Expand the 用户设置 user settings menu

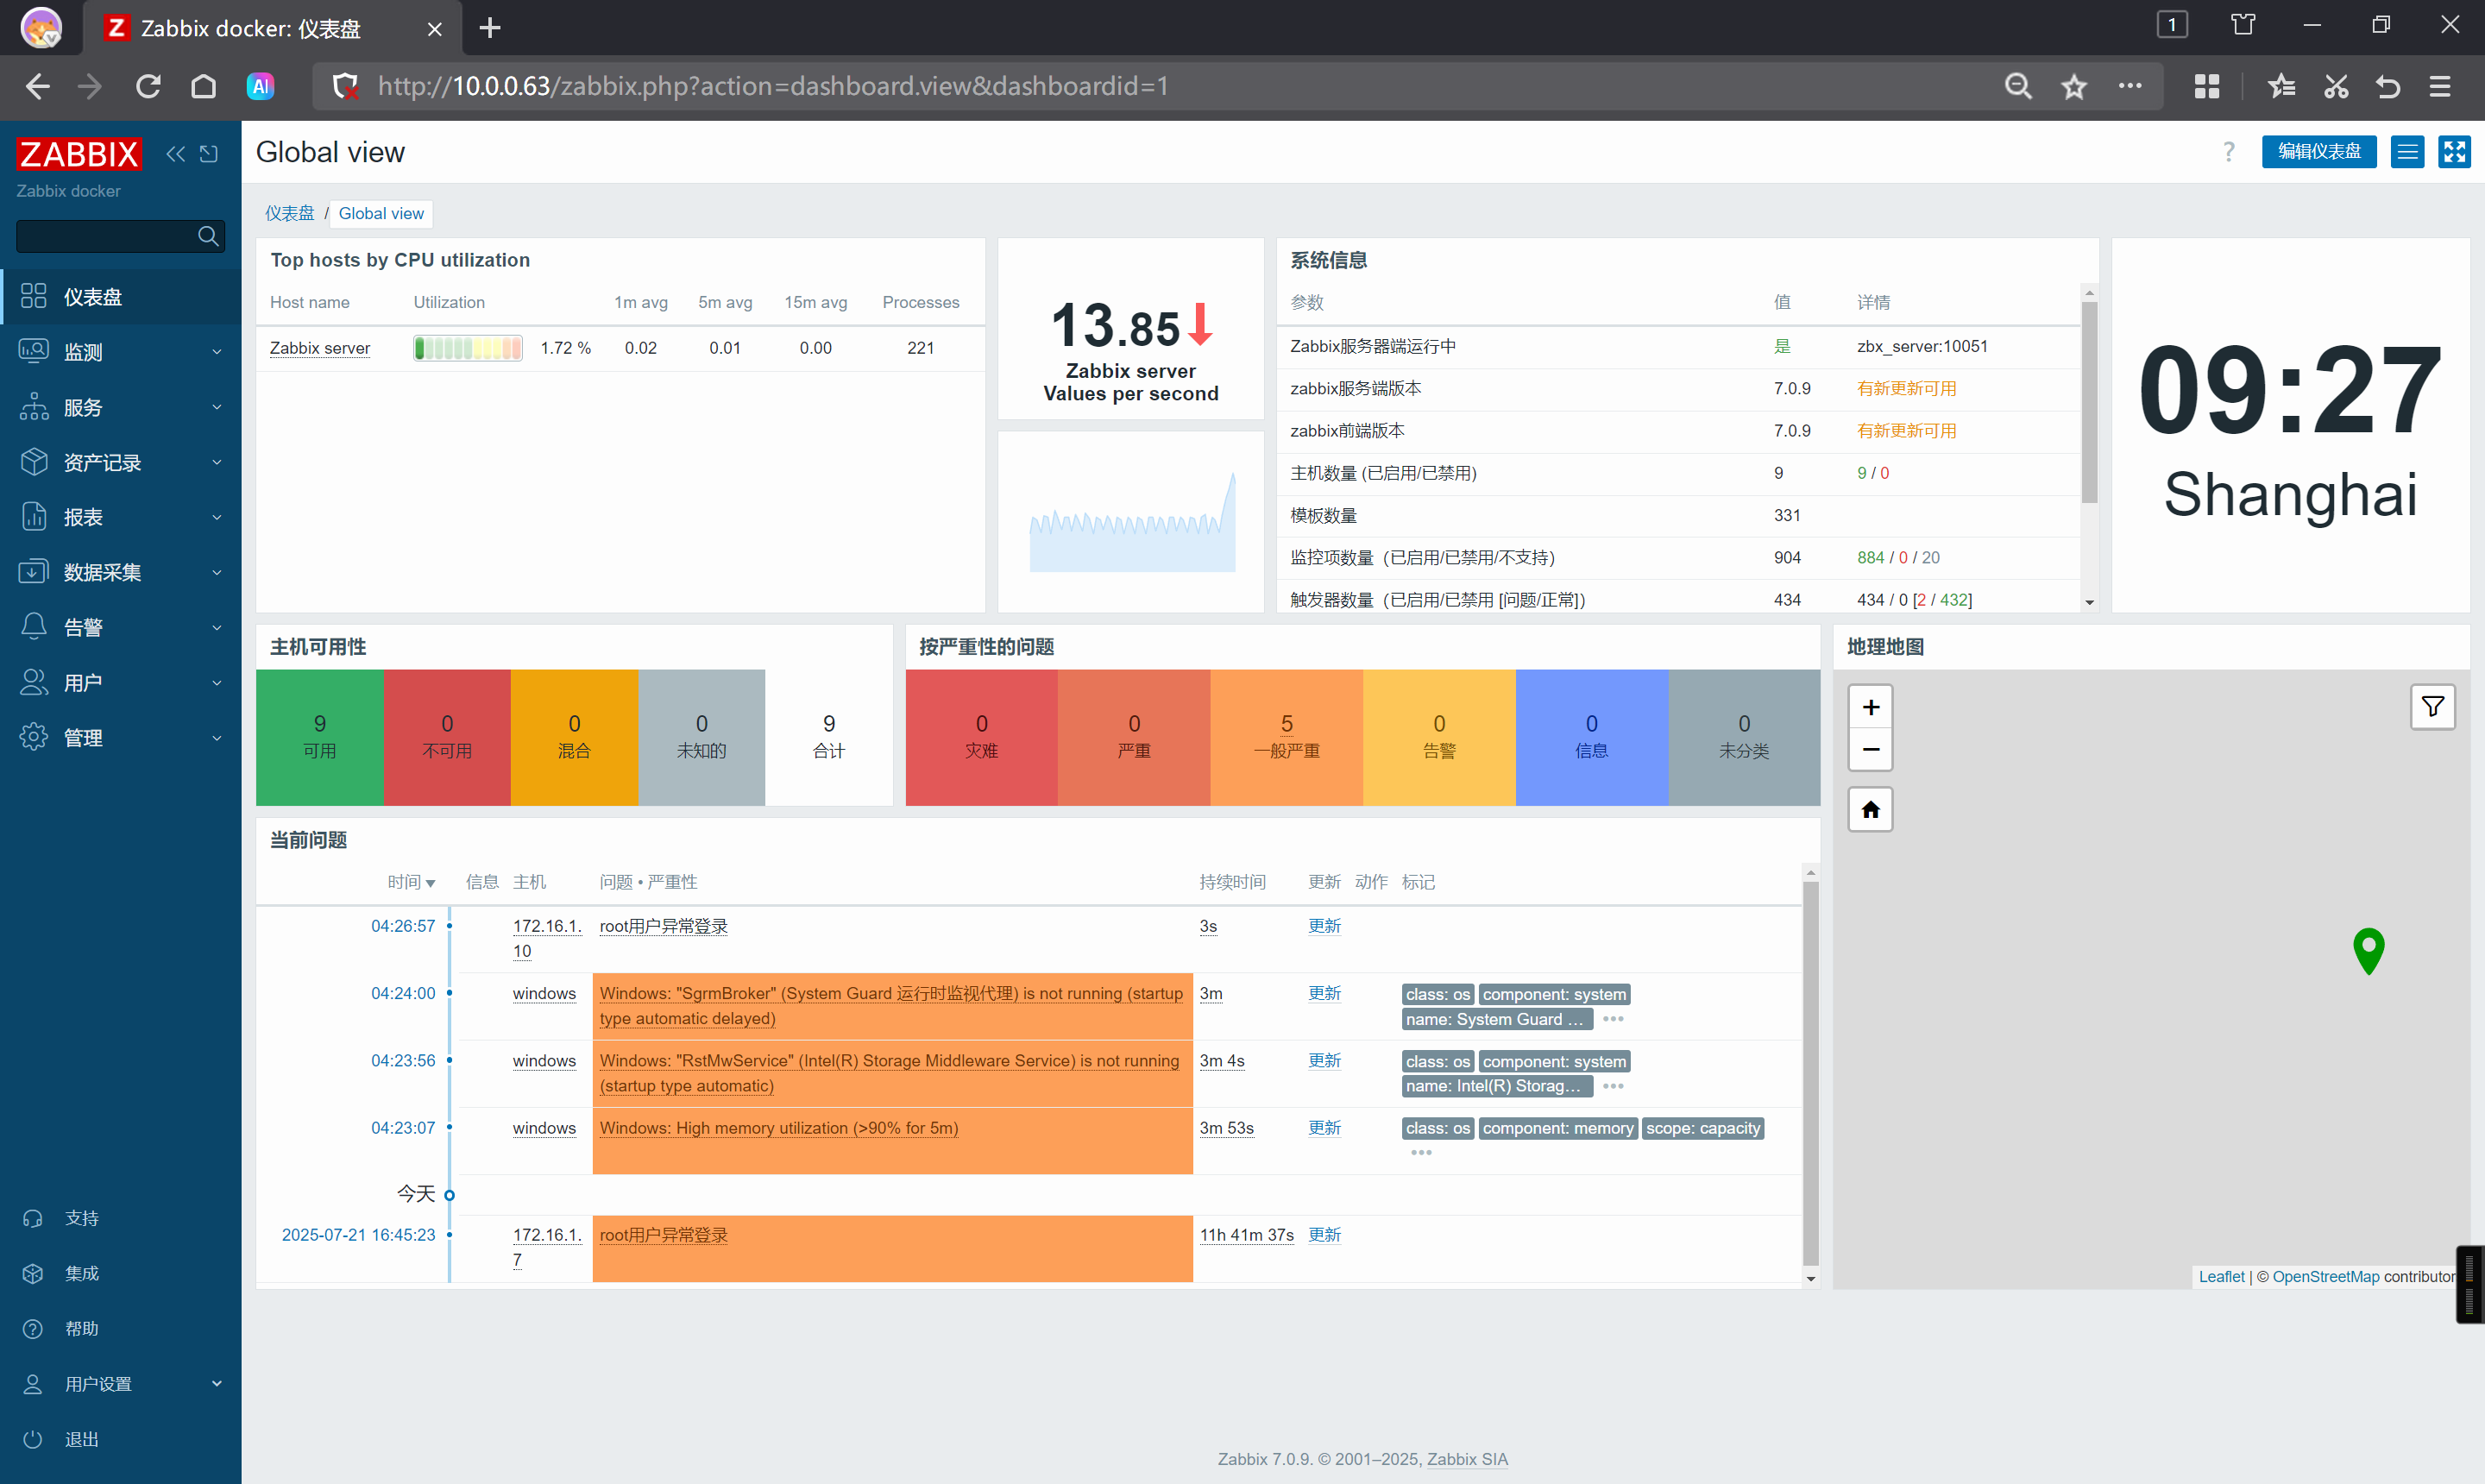(120, 1384)
